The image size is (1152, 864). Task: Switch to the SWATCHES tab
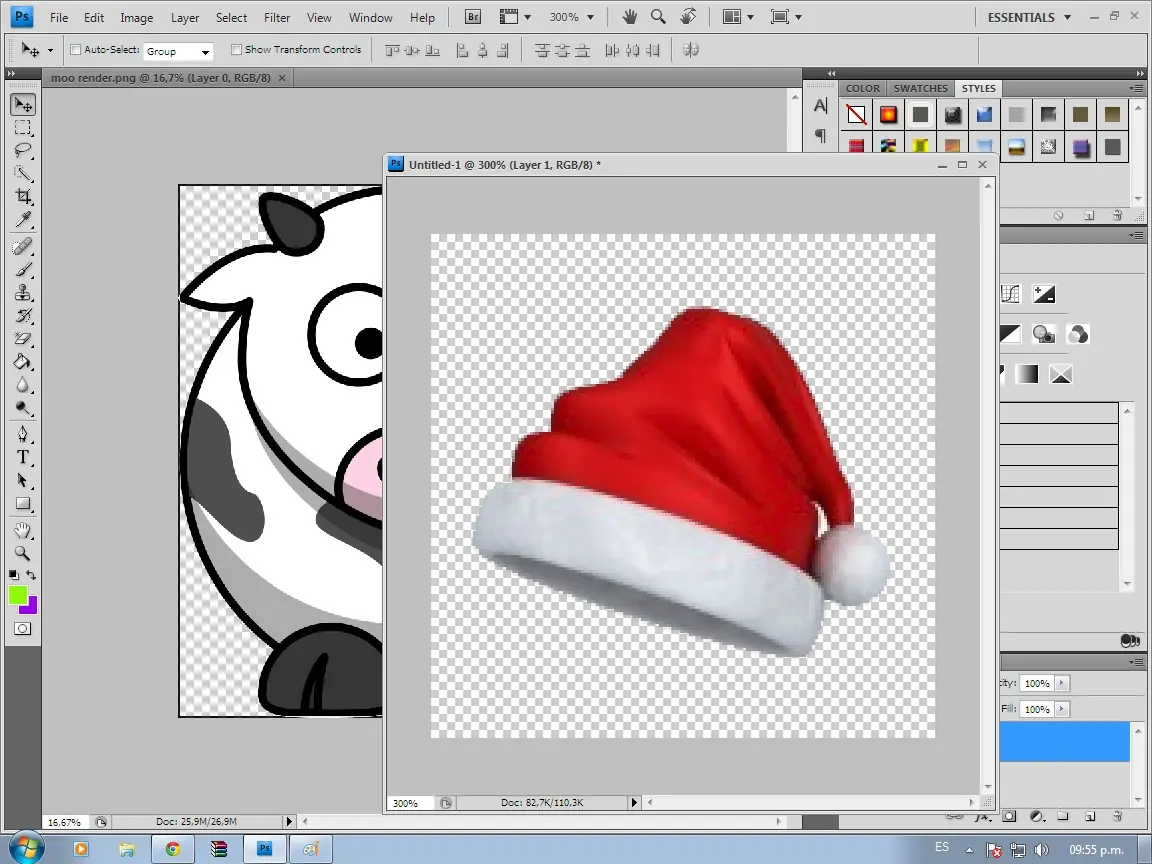921,88
